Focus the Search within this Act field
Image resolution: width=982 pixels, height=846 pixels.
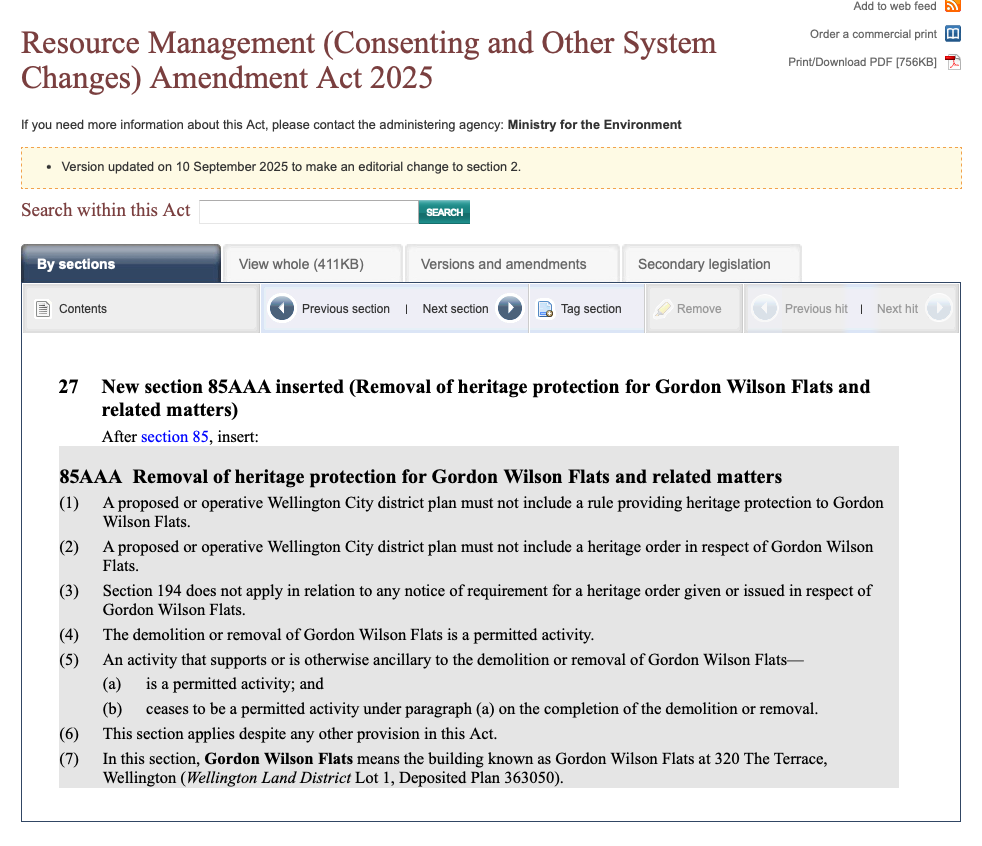[x=308, y=212]
